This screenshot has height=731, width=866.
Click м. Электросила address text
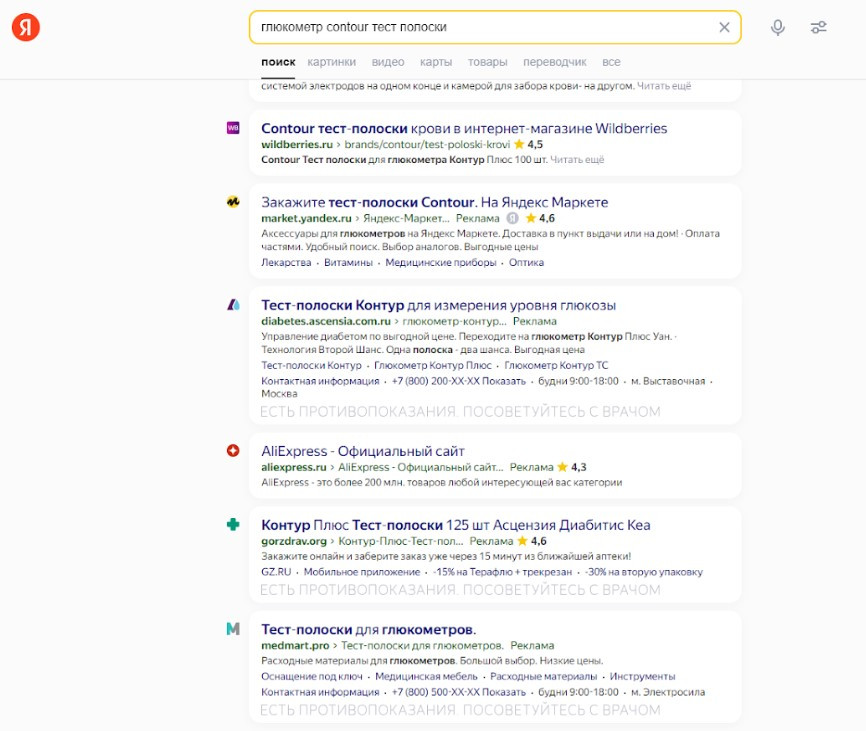tap(668, 692)
